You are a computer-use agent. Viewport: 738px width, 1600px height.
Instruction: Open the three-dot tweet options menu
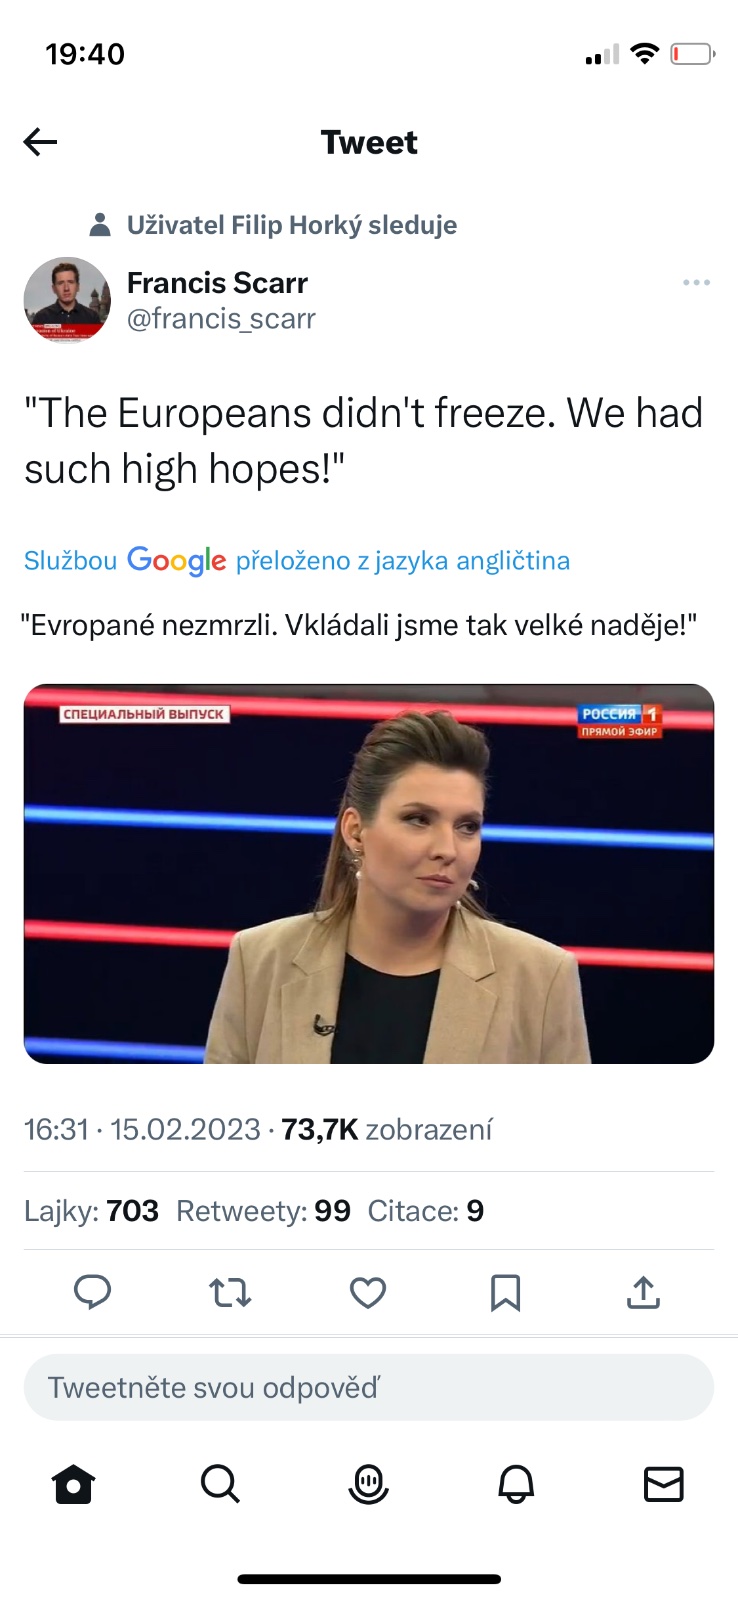pos(696,283)
